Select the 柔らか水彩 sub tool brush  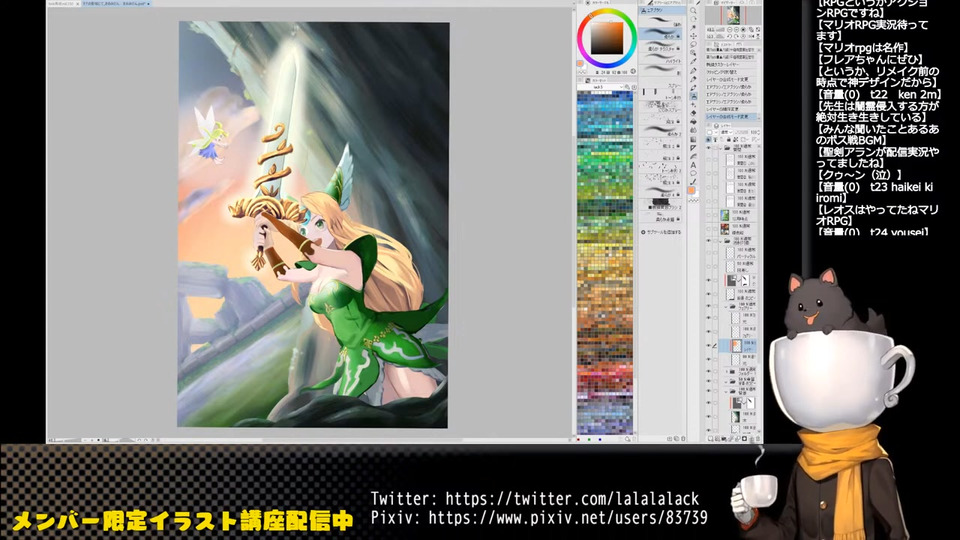(662, 214)
